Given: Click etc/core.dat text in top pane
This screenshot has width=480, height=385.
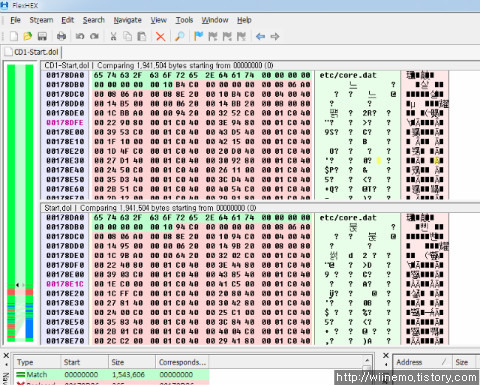Looking at the screenshot, I should tap(348, 75).
